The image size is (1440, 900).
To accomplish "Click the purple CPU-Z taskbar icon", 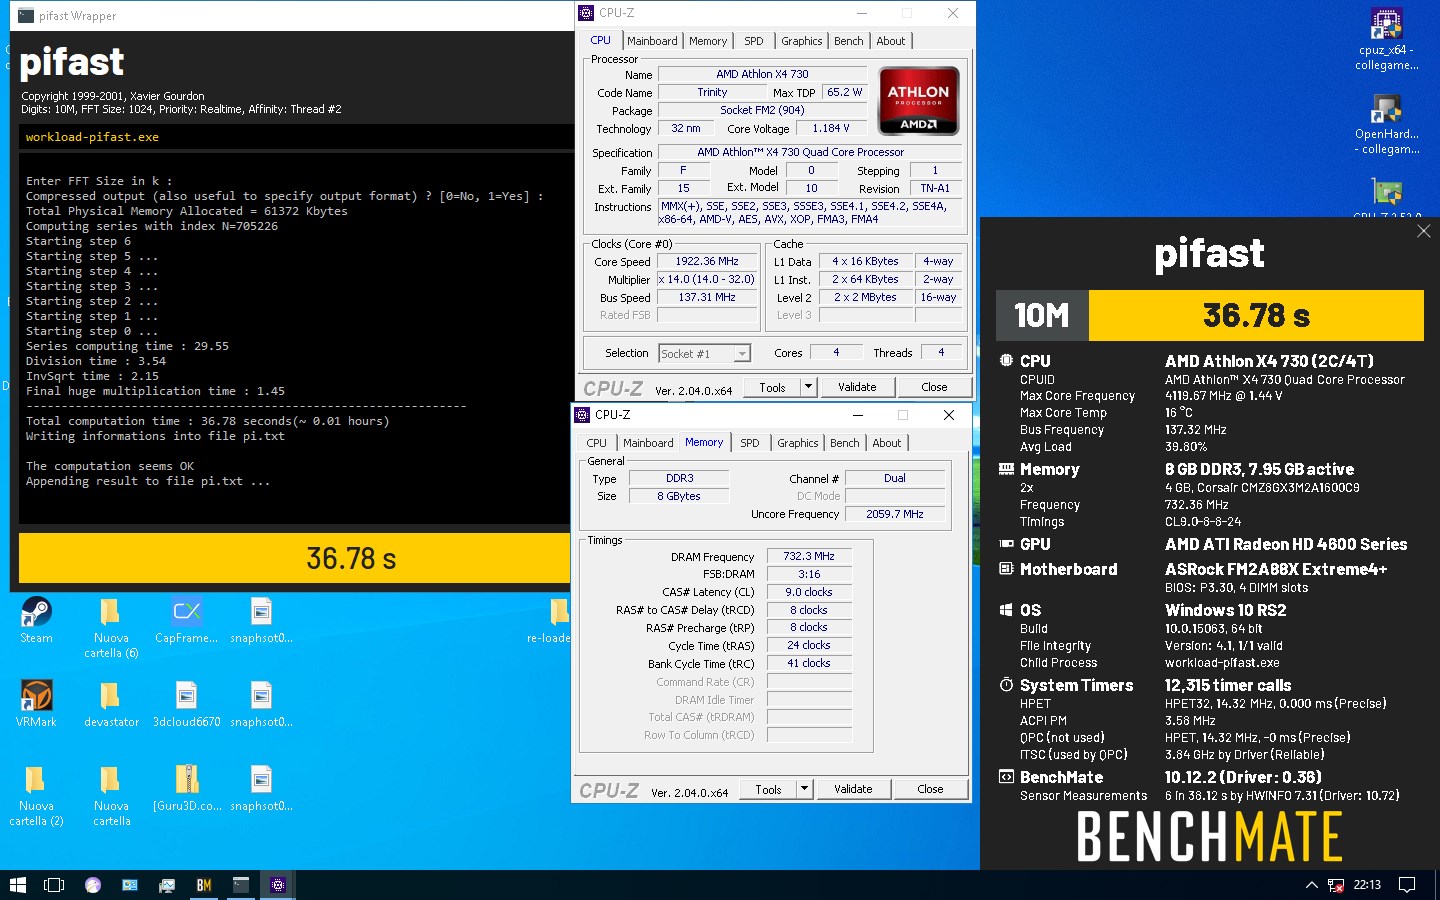I will [278, 885].
